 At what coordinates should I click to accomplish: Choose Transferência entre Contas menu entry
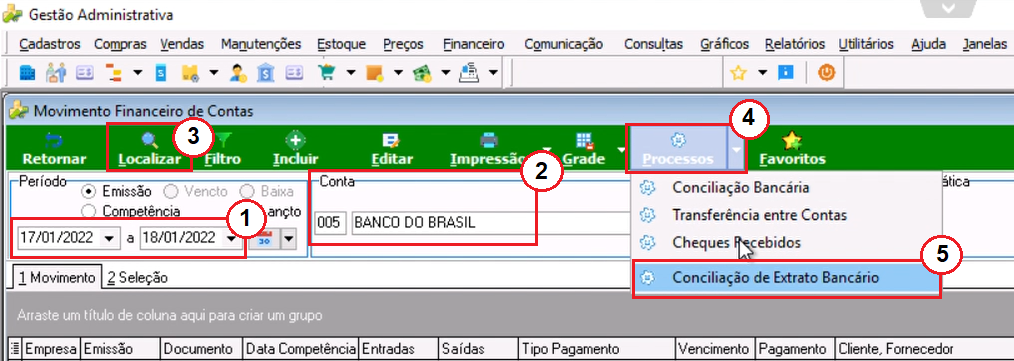pos(759,214)
